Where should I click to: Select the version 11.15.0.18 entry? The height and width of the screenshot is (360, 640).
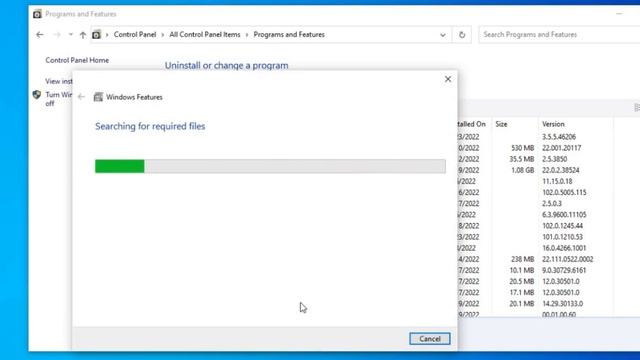557,181
